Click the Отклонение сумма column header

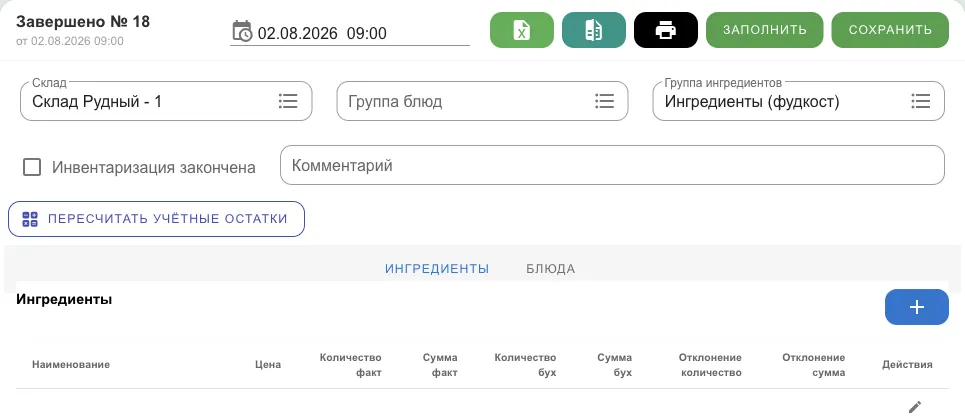(x=814, y=365)
